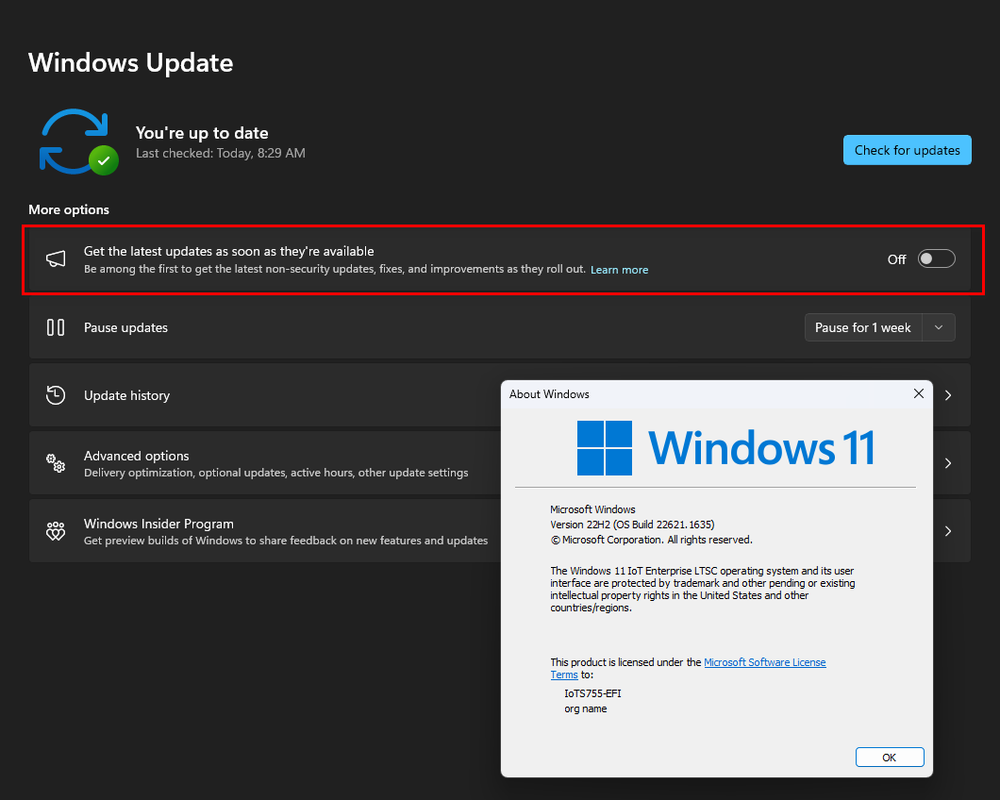Click the Check for updates button
The width and height of the screenshot is (1000, 800).
point(907,150)
